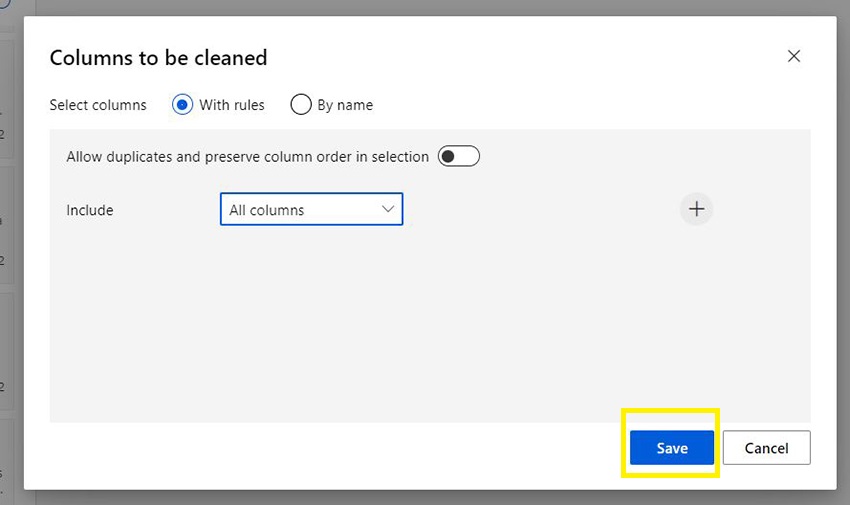Open the All columns dropdown
850x505 pixels.
tap(310, 210)
